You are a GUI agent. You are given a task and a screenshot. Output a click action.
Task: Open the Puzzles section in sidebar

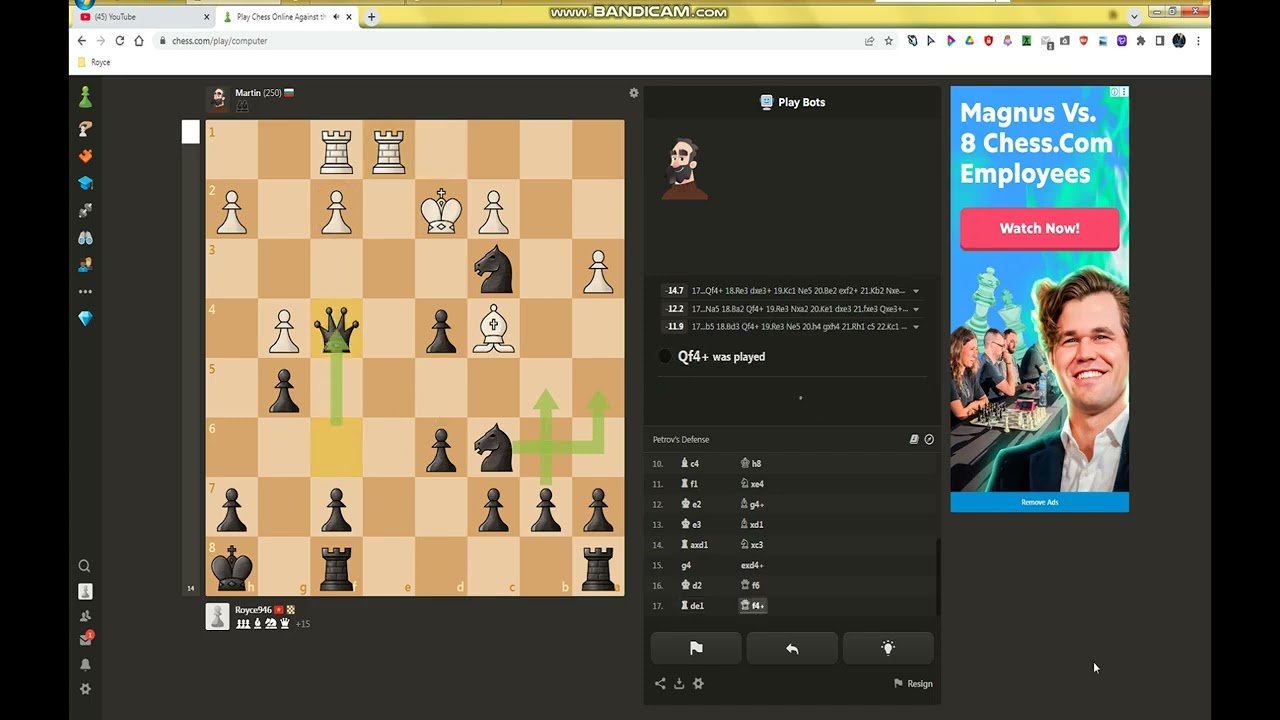coord(85,156)
